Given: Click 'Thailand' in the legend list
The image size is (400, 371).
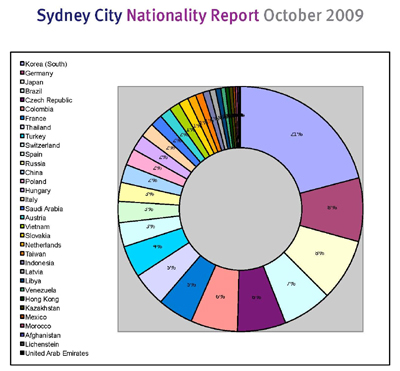Looking at the screenshot, I should pos(38,127).
